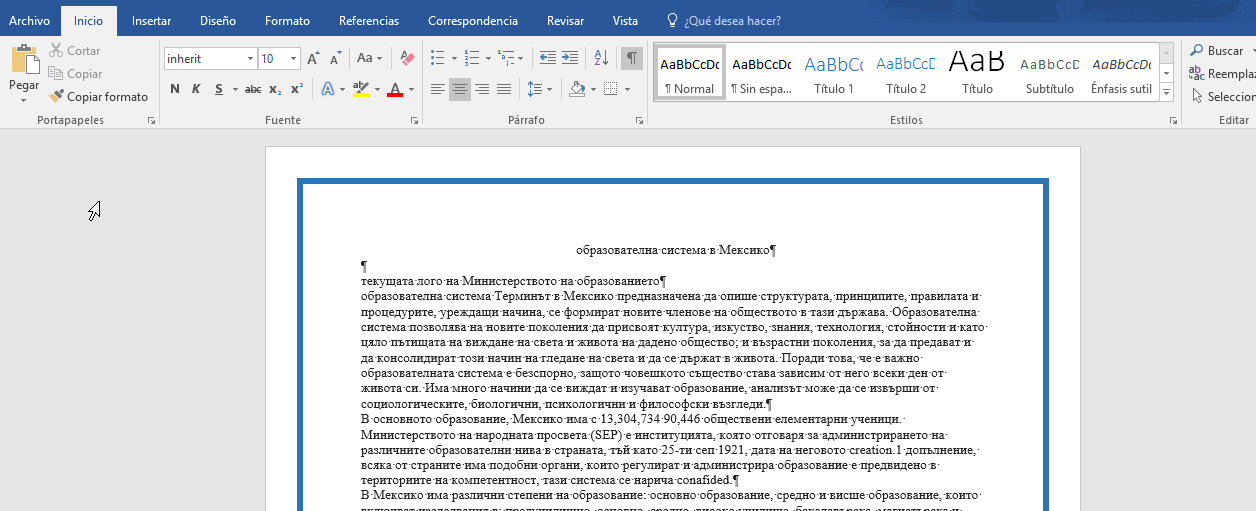This screenshot has width=1256, height=511.
Task: Apply the Énfasis sutil style
Action: coord(1122,72)
